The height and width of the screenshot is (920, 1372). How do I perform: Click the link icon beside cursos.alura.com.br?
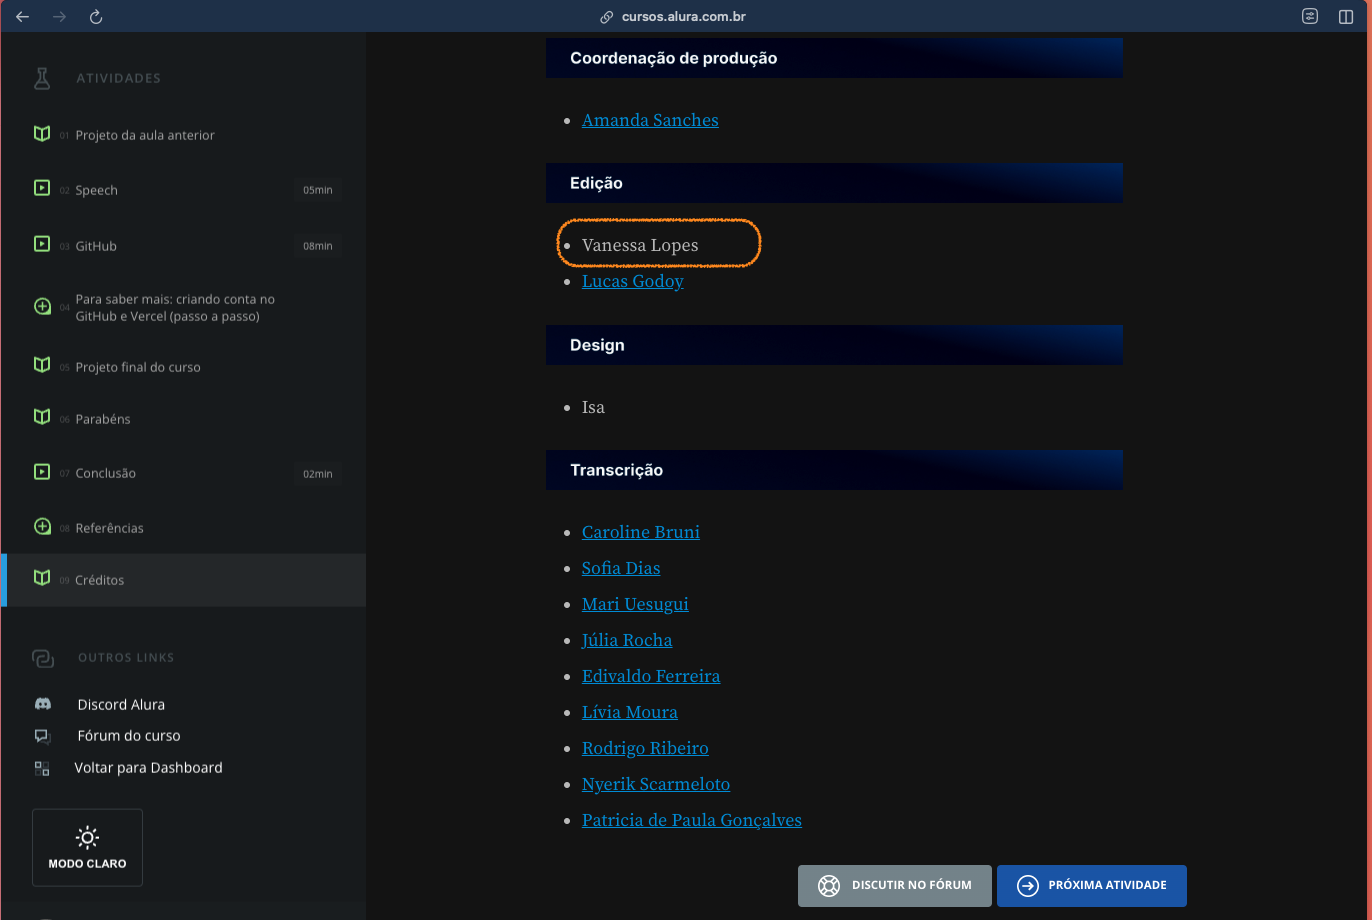pos(606,17)
